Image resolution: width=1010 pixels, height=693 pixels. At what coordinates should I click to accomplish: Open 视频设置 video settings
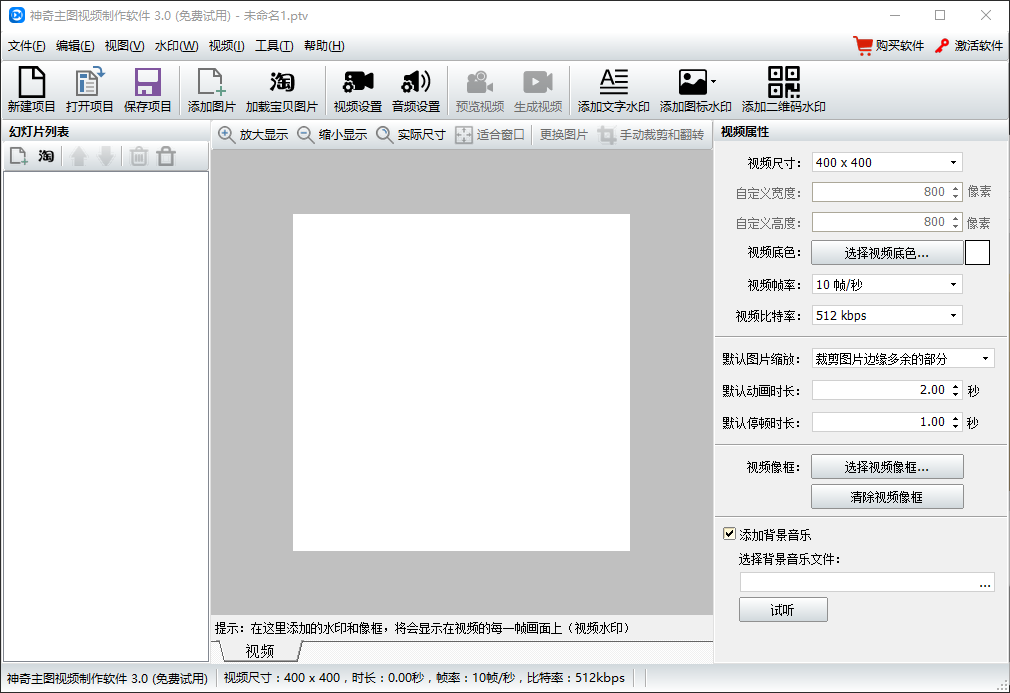click(x=358, y=90)
